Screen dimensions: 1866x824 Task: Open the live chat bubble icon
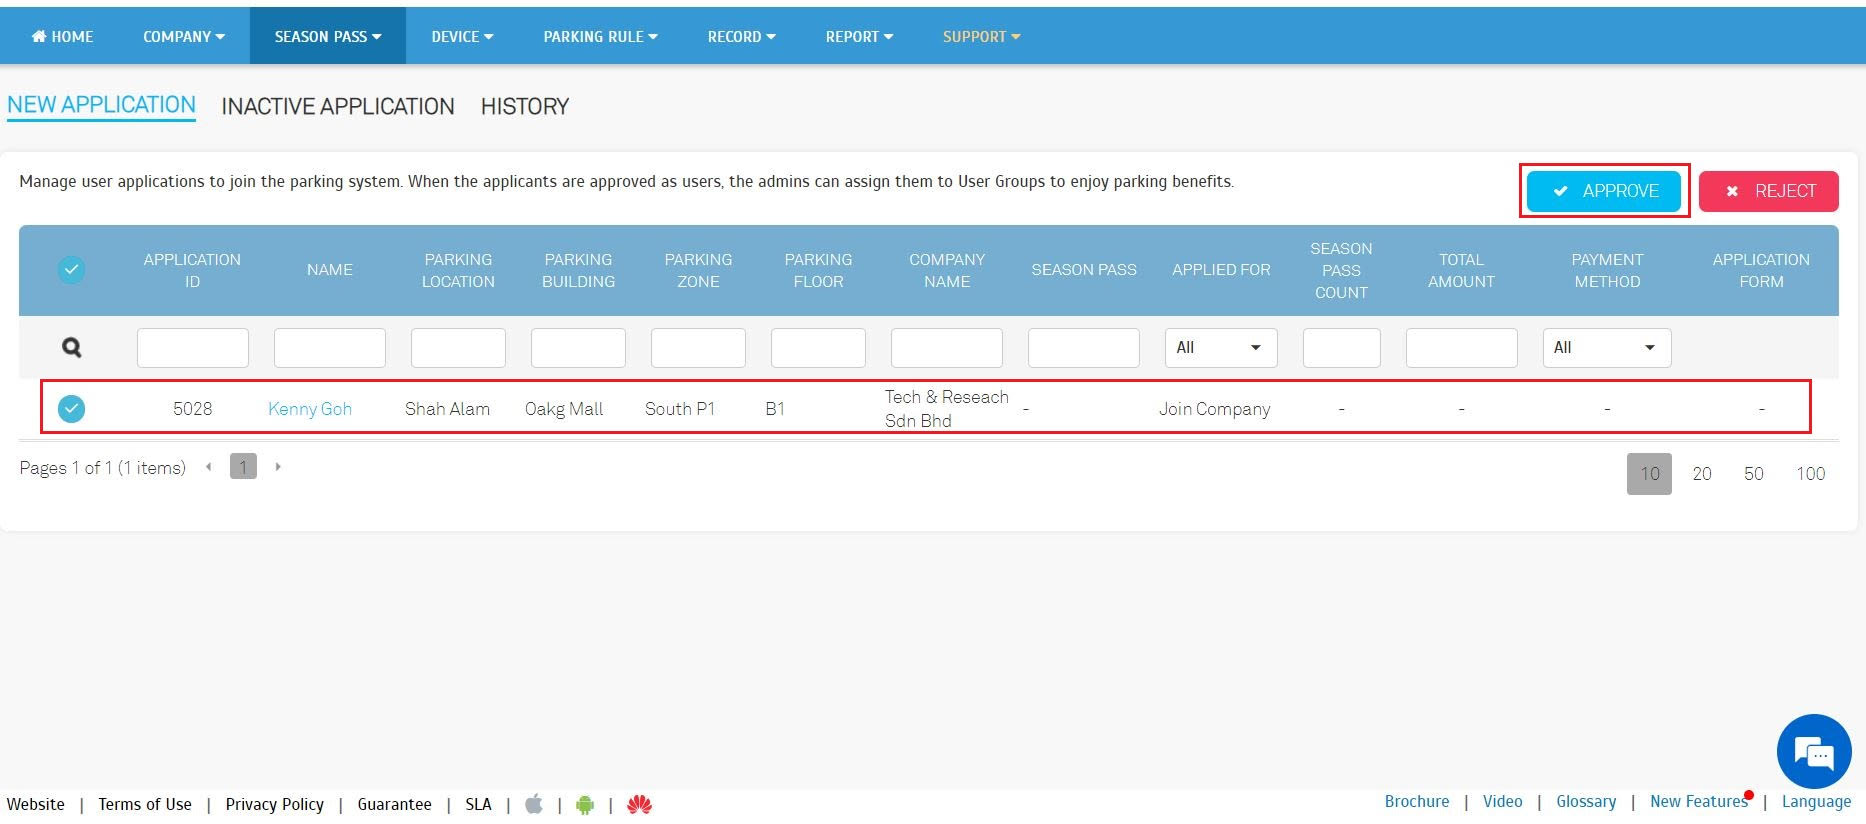click(1813, 752)
